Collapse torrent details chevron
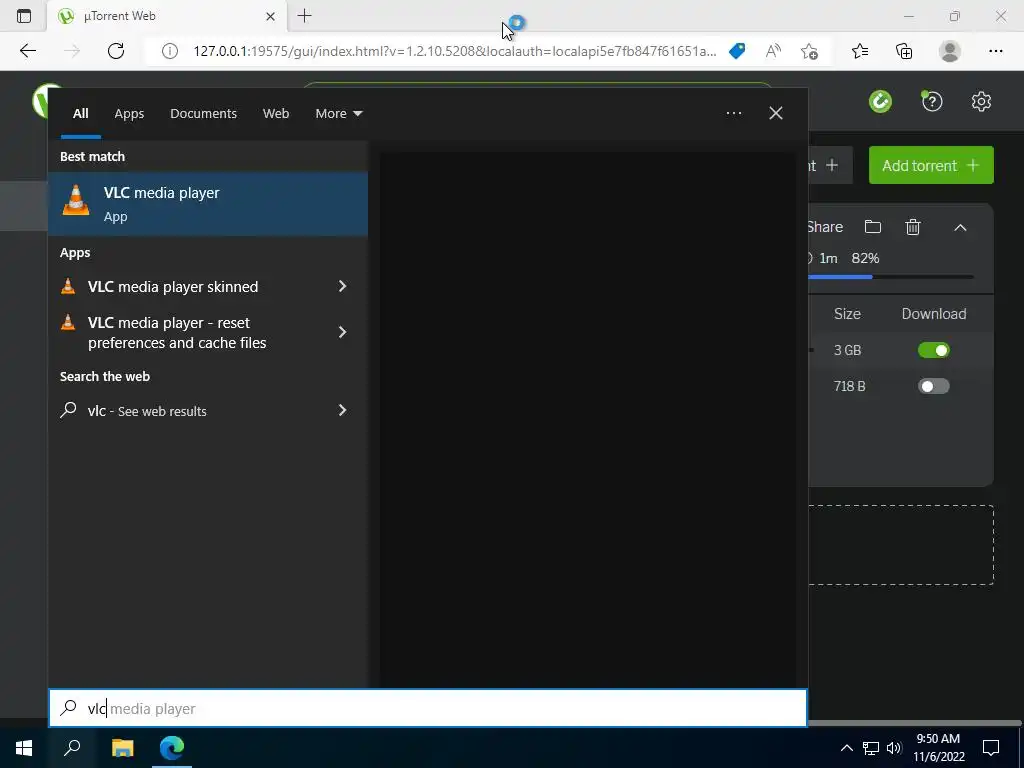Image resolution: width=1024 pixels, height=768 pixels. point(960,227)
